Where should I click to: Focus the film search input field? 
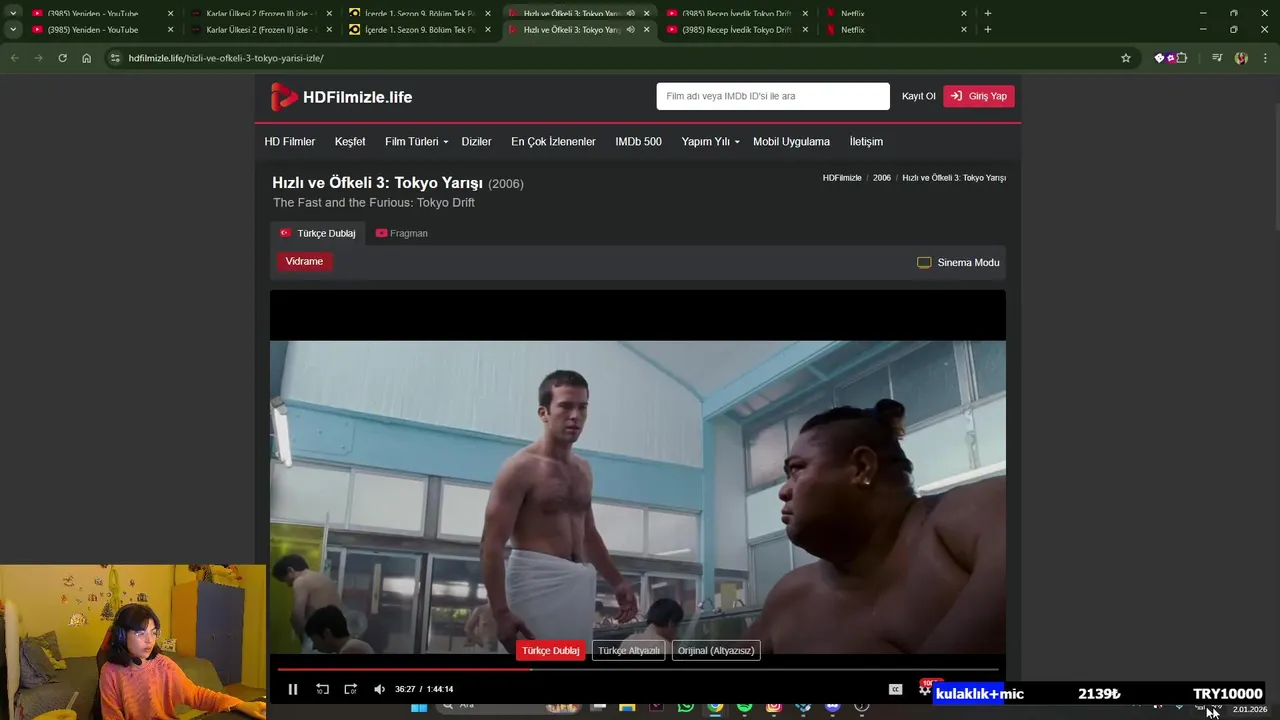pyautogui.click(x=773, y=96)
